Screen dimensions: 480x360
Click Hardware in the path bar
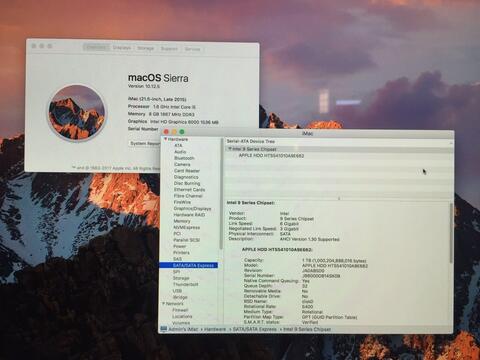(x=215, y=329)
